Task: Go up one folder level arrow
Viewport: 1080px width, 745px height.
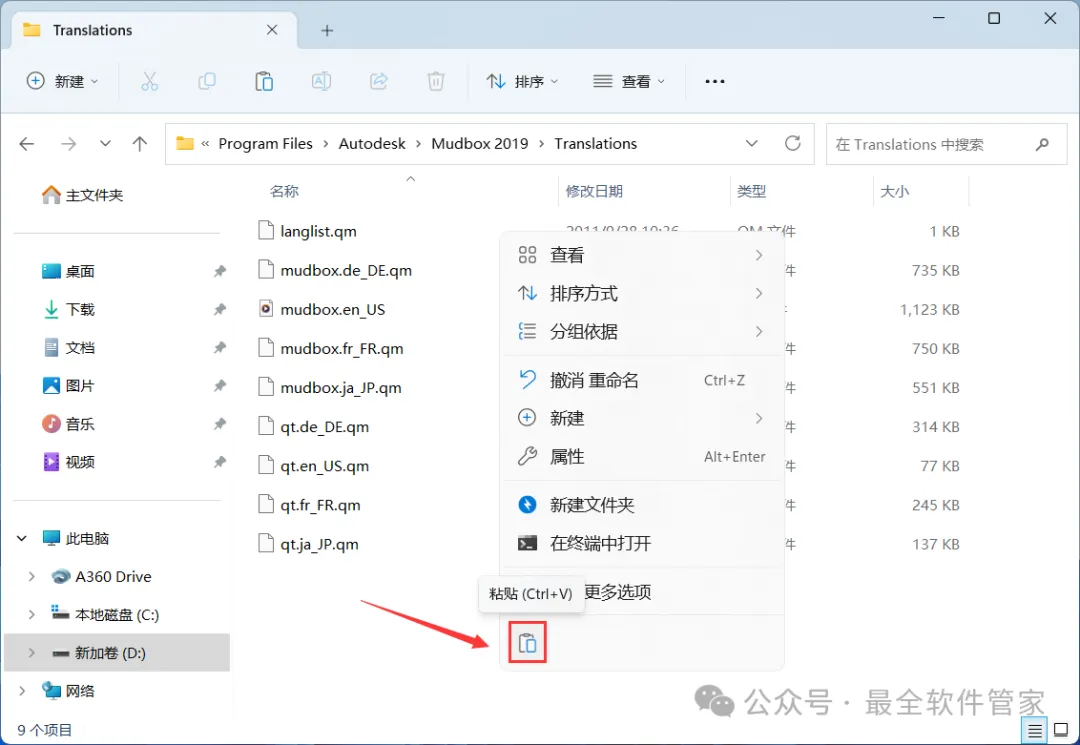Action: click(x=140, y=144)
